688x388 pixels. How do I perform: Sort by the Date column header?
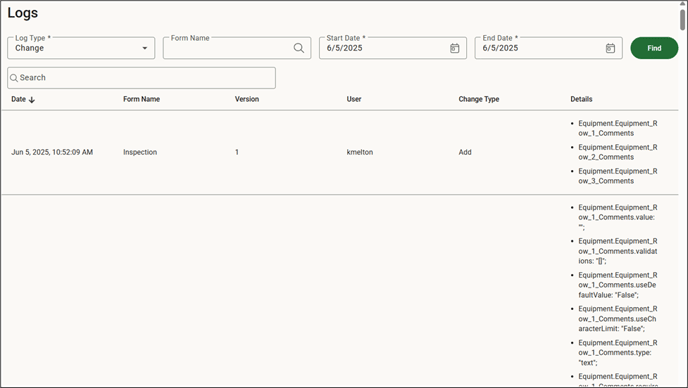click(18, 99)
